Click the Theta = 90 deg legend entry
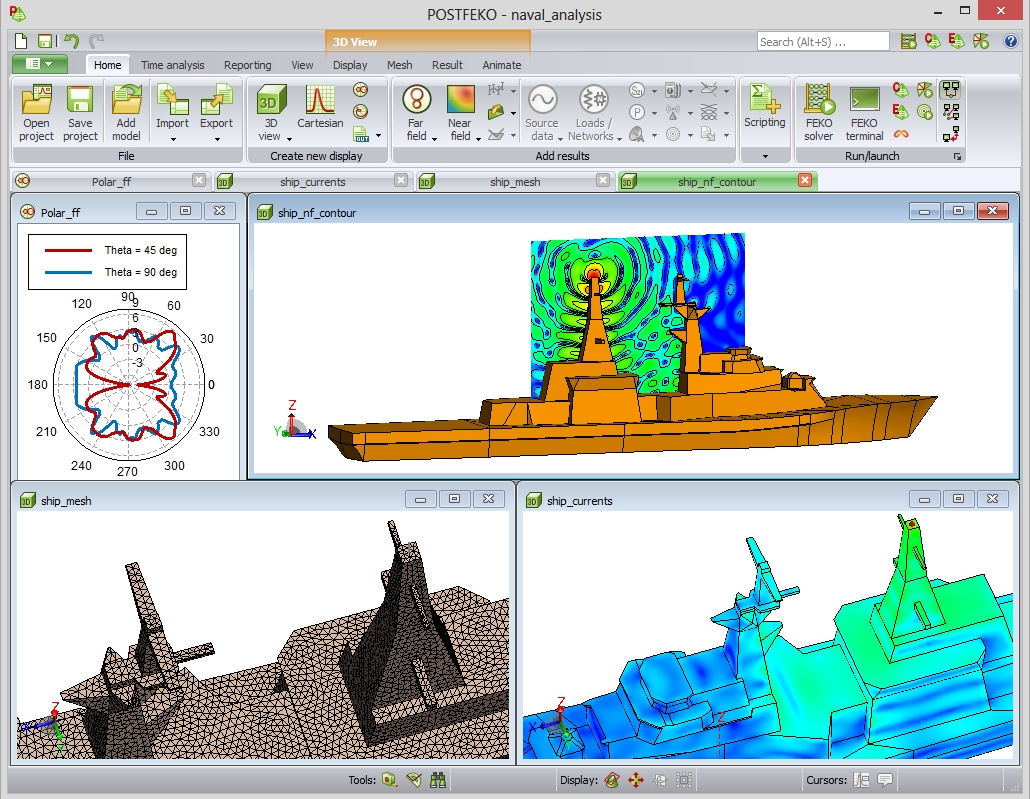Screen dimensions: 1030x799 click(x=111, y=272)
